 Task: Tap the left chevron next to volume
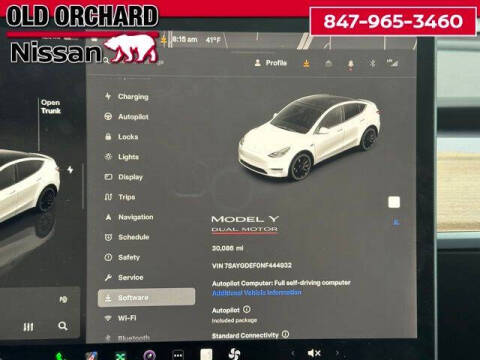pyautogui.click(x=292, y=353)
